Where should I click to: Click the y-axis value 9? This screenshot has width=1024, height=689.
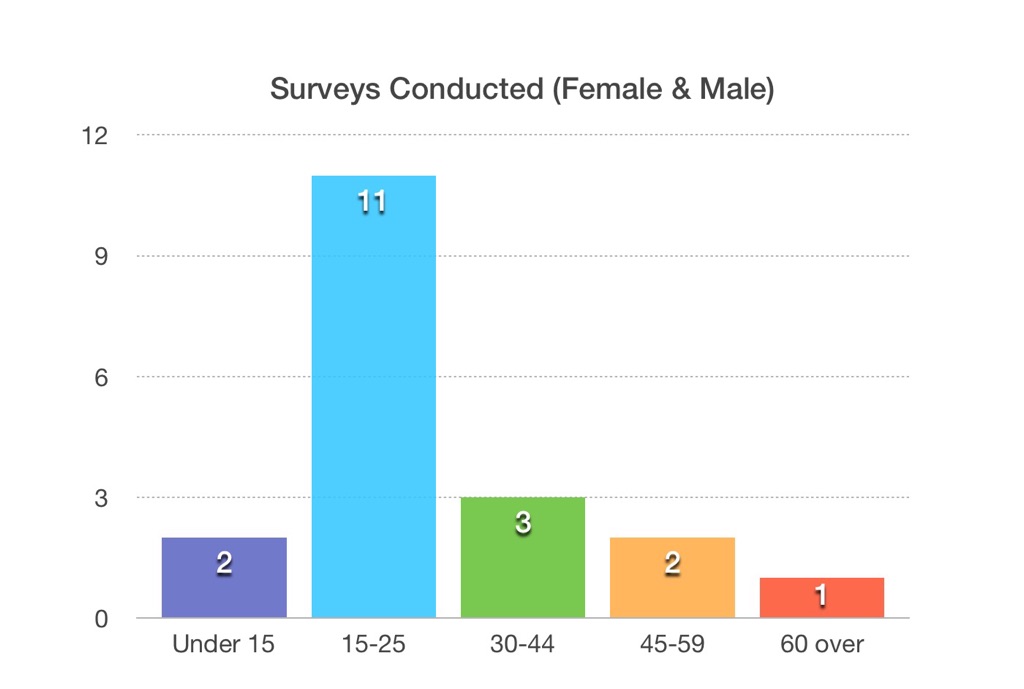(x=101, y=256)
